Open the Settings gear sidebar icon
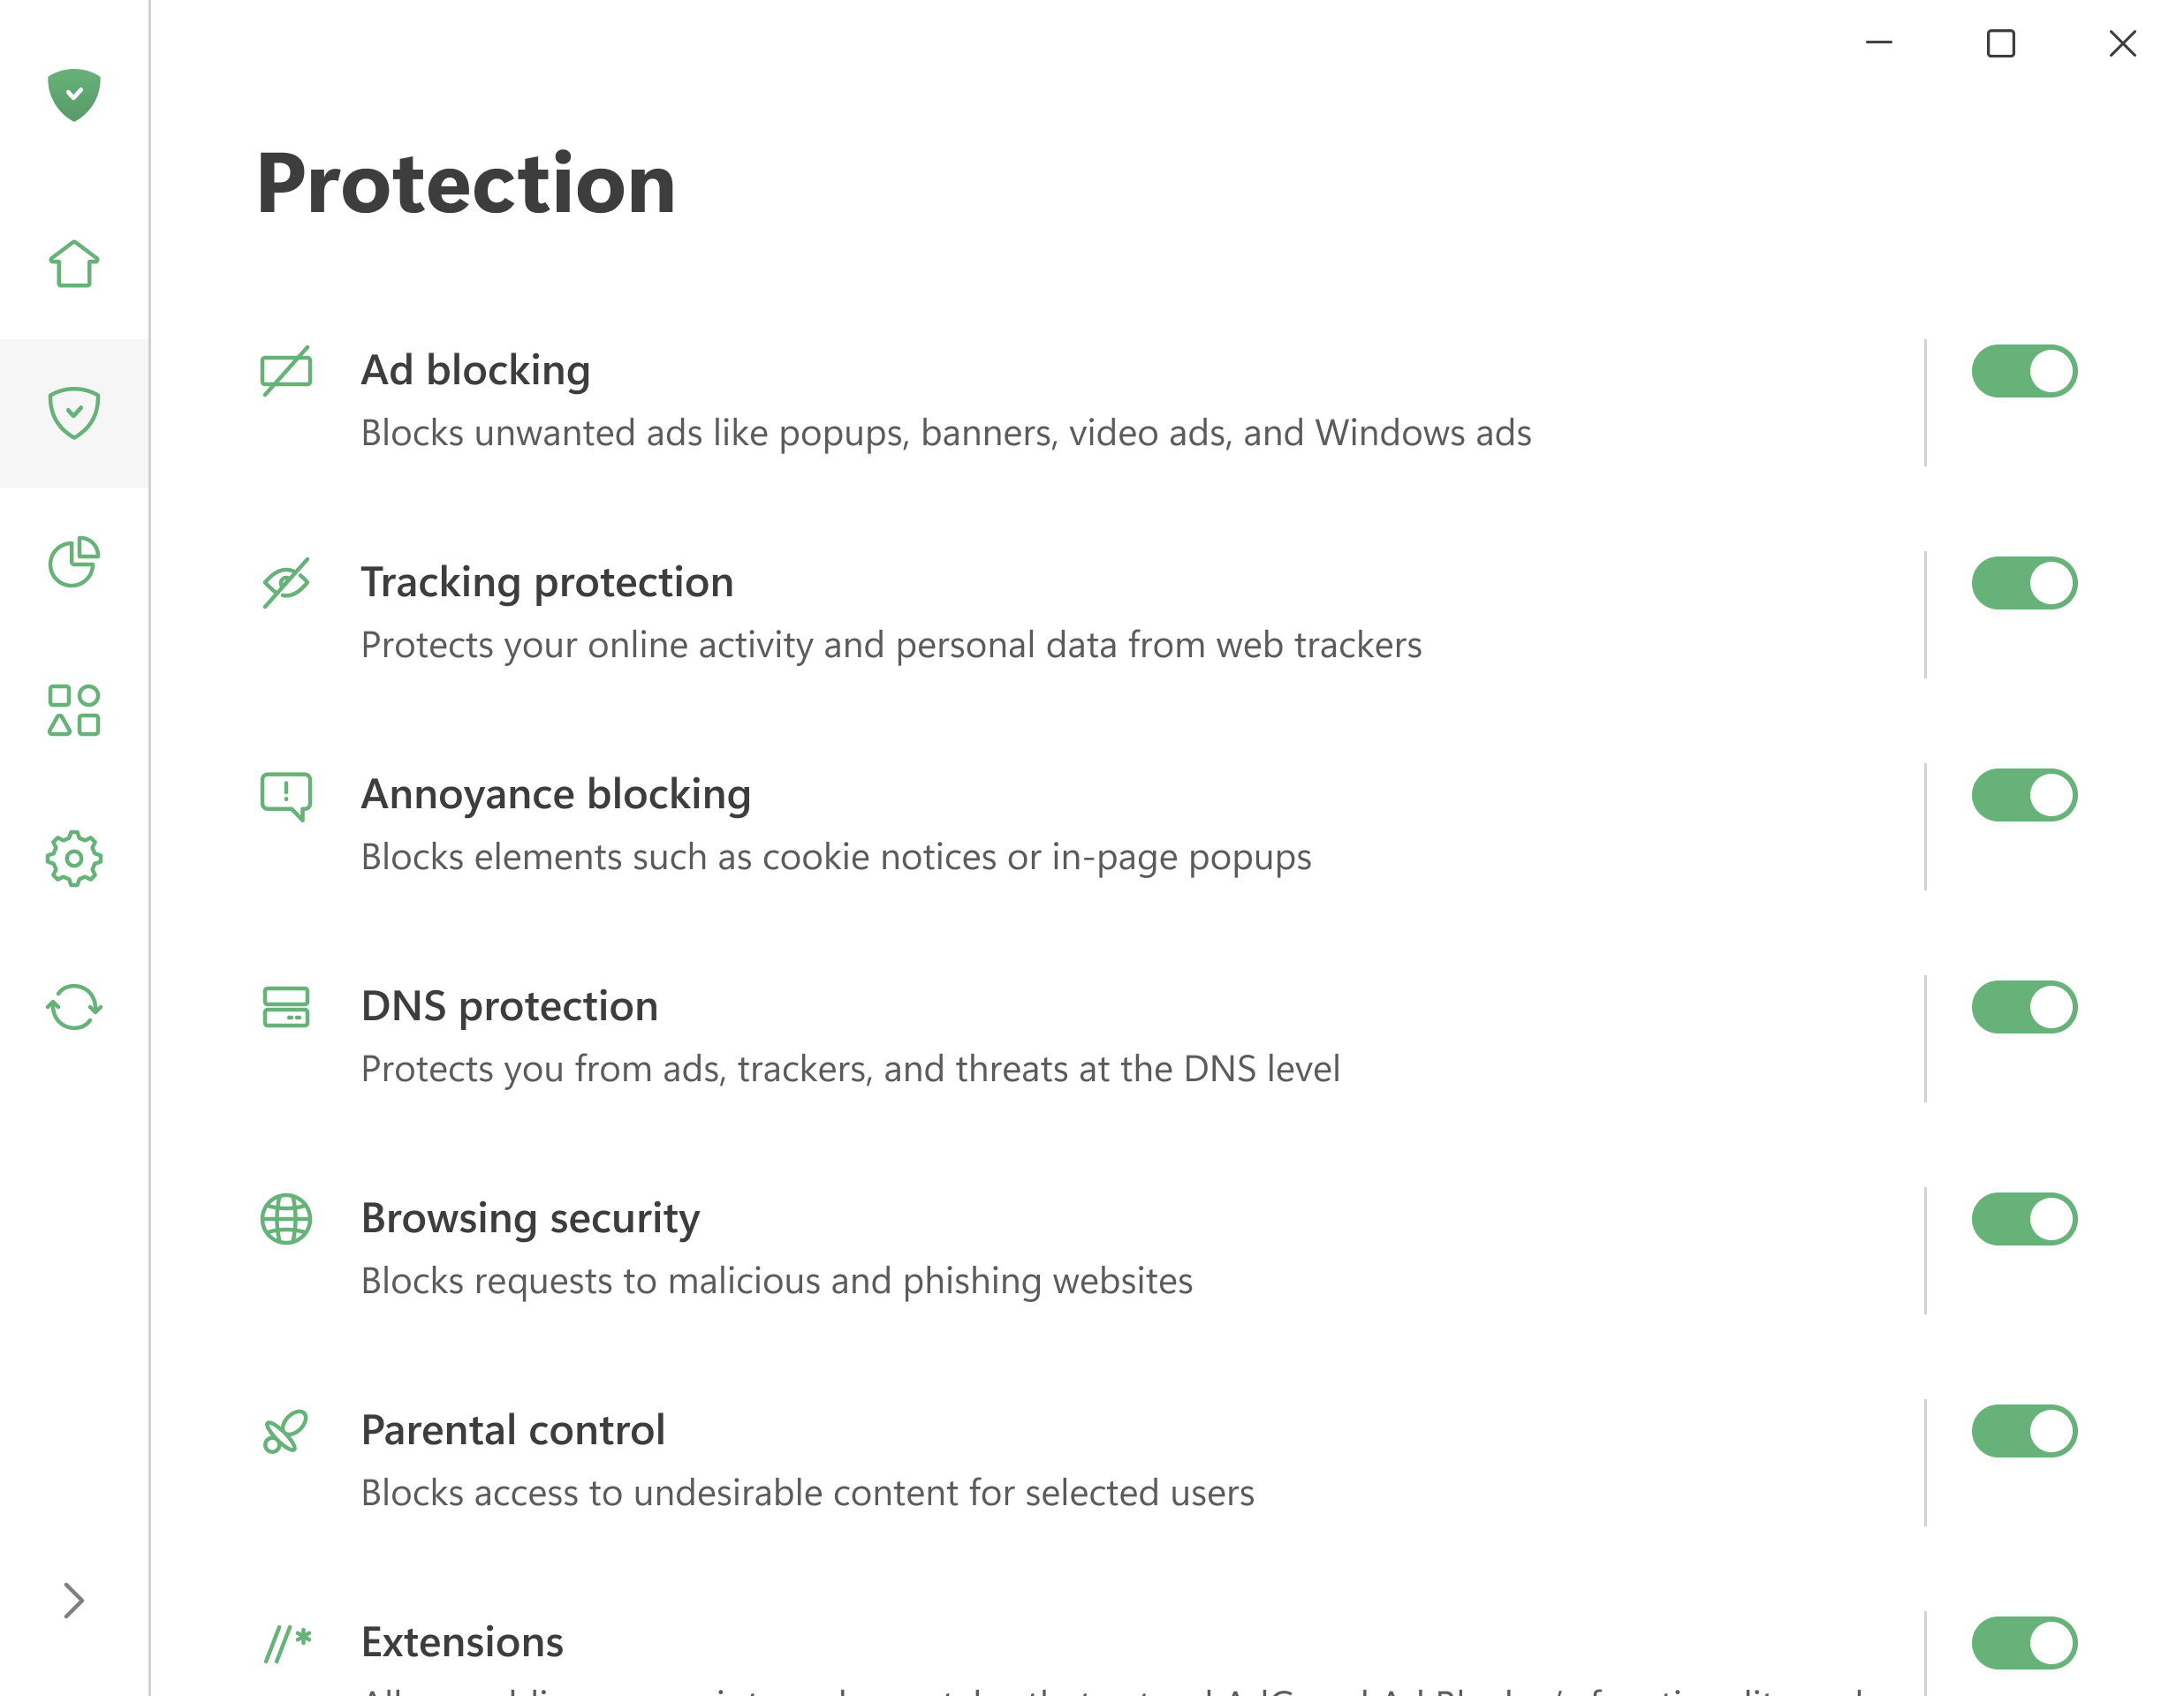Viewport: 2184px width, 1696px height. (x=74, y=858)
